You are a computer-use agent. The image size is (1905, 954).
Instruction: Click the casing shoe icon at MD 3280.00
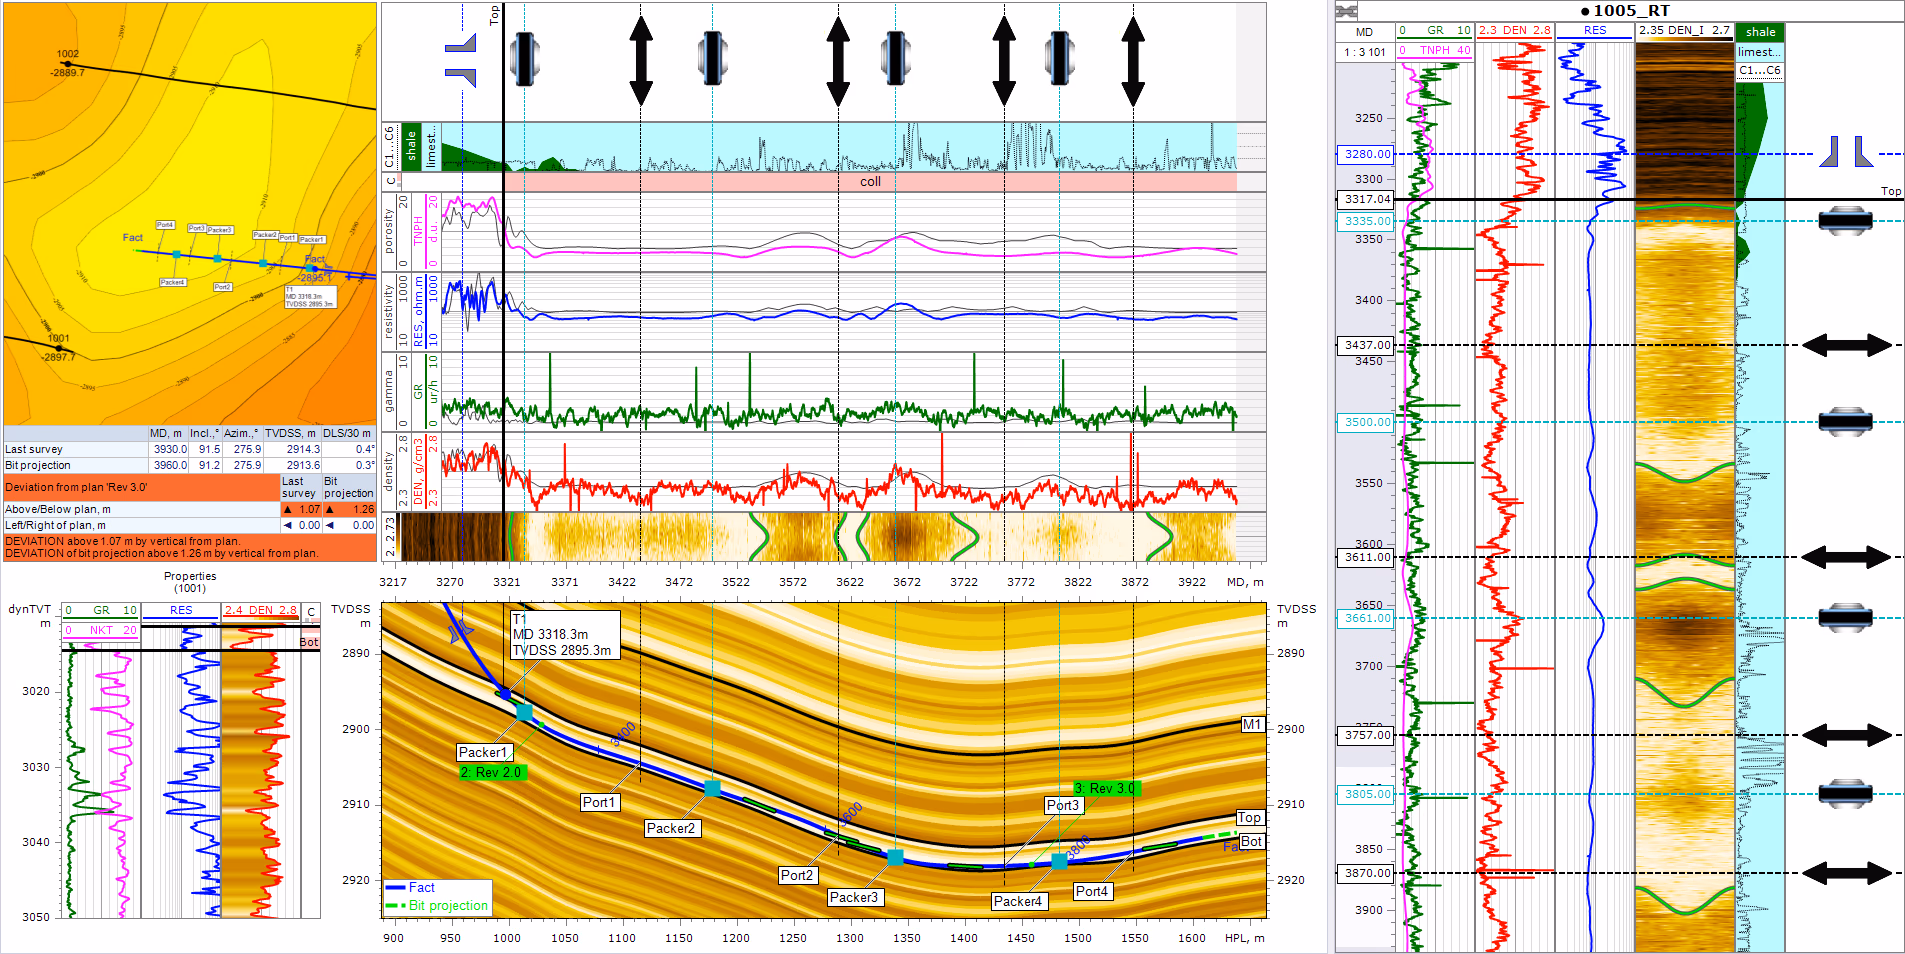click(1846, 153)
